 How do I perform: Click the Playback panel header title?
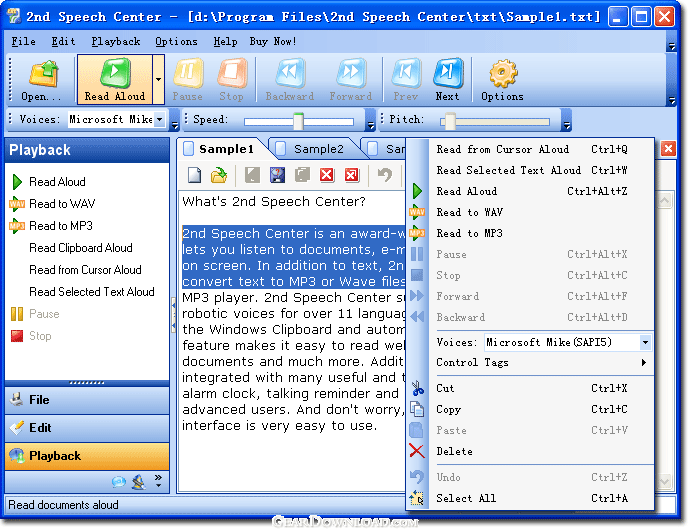pyautogui.click(x=40, y=150)
